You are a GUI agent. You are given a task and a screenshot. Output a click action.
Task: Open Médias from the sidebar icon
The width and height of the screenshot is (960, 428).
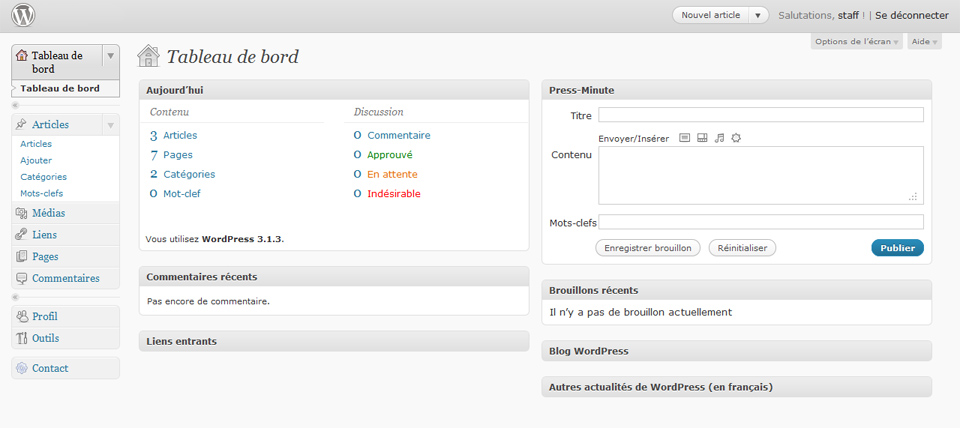point(22,213)
